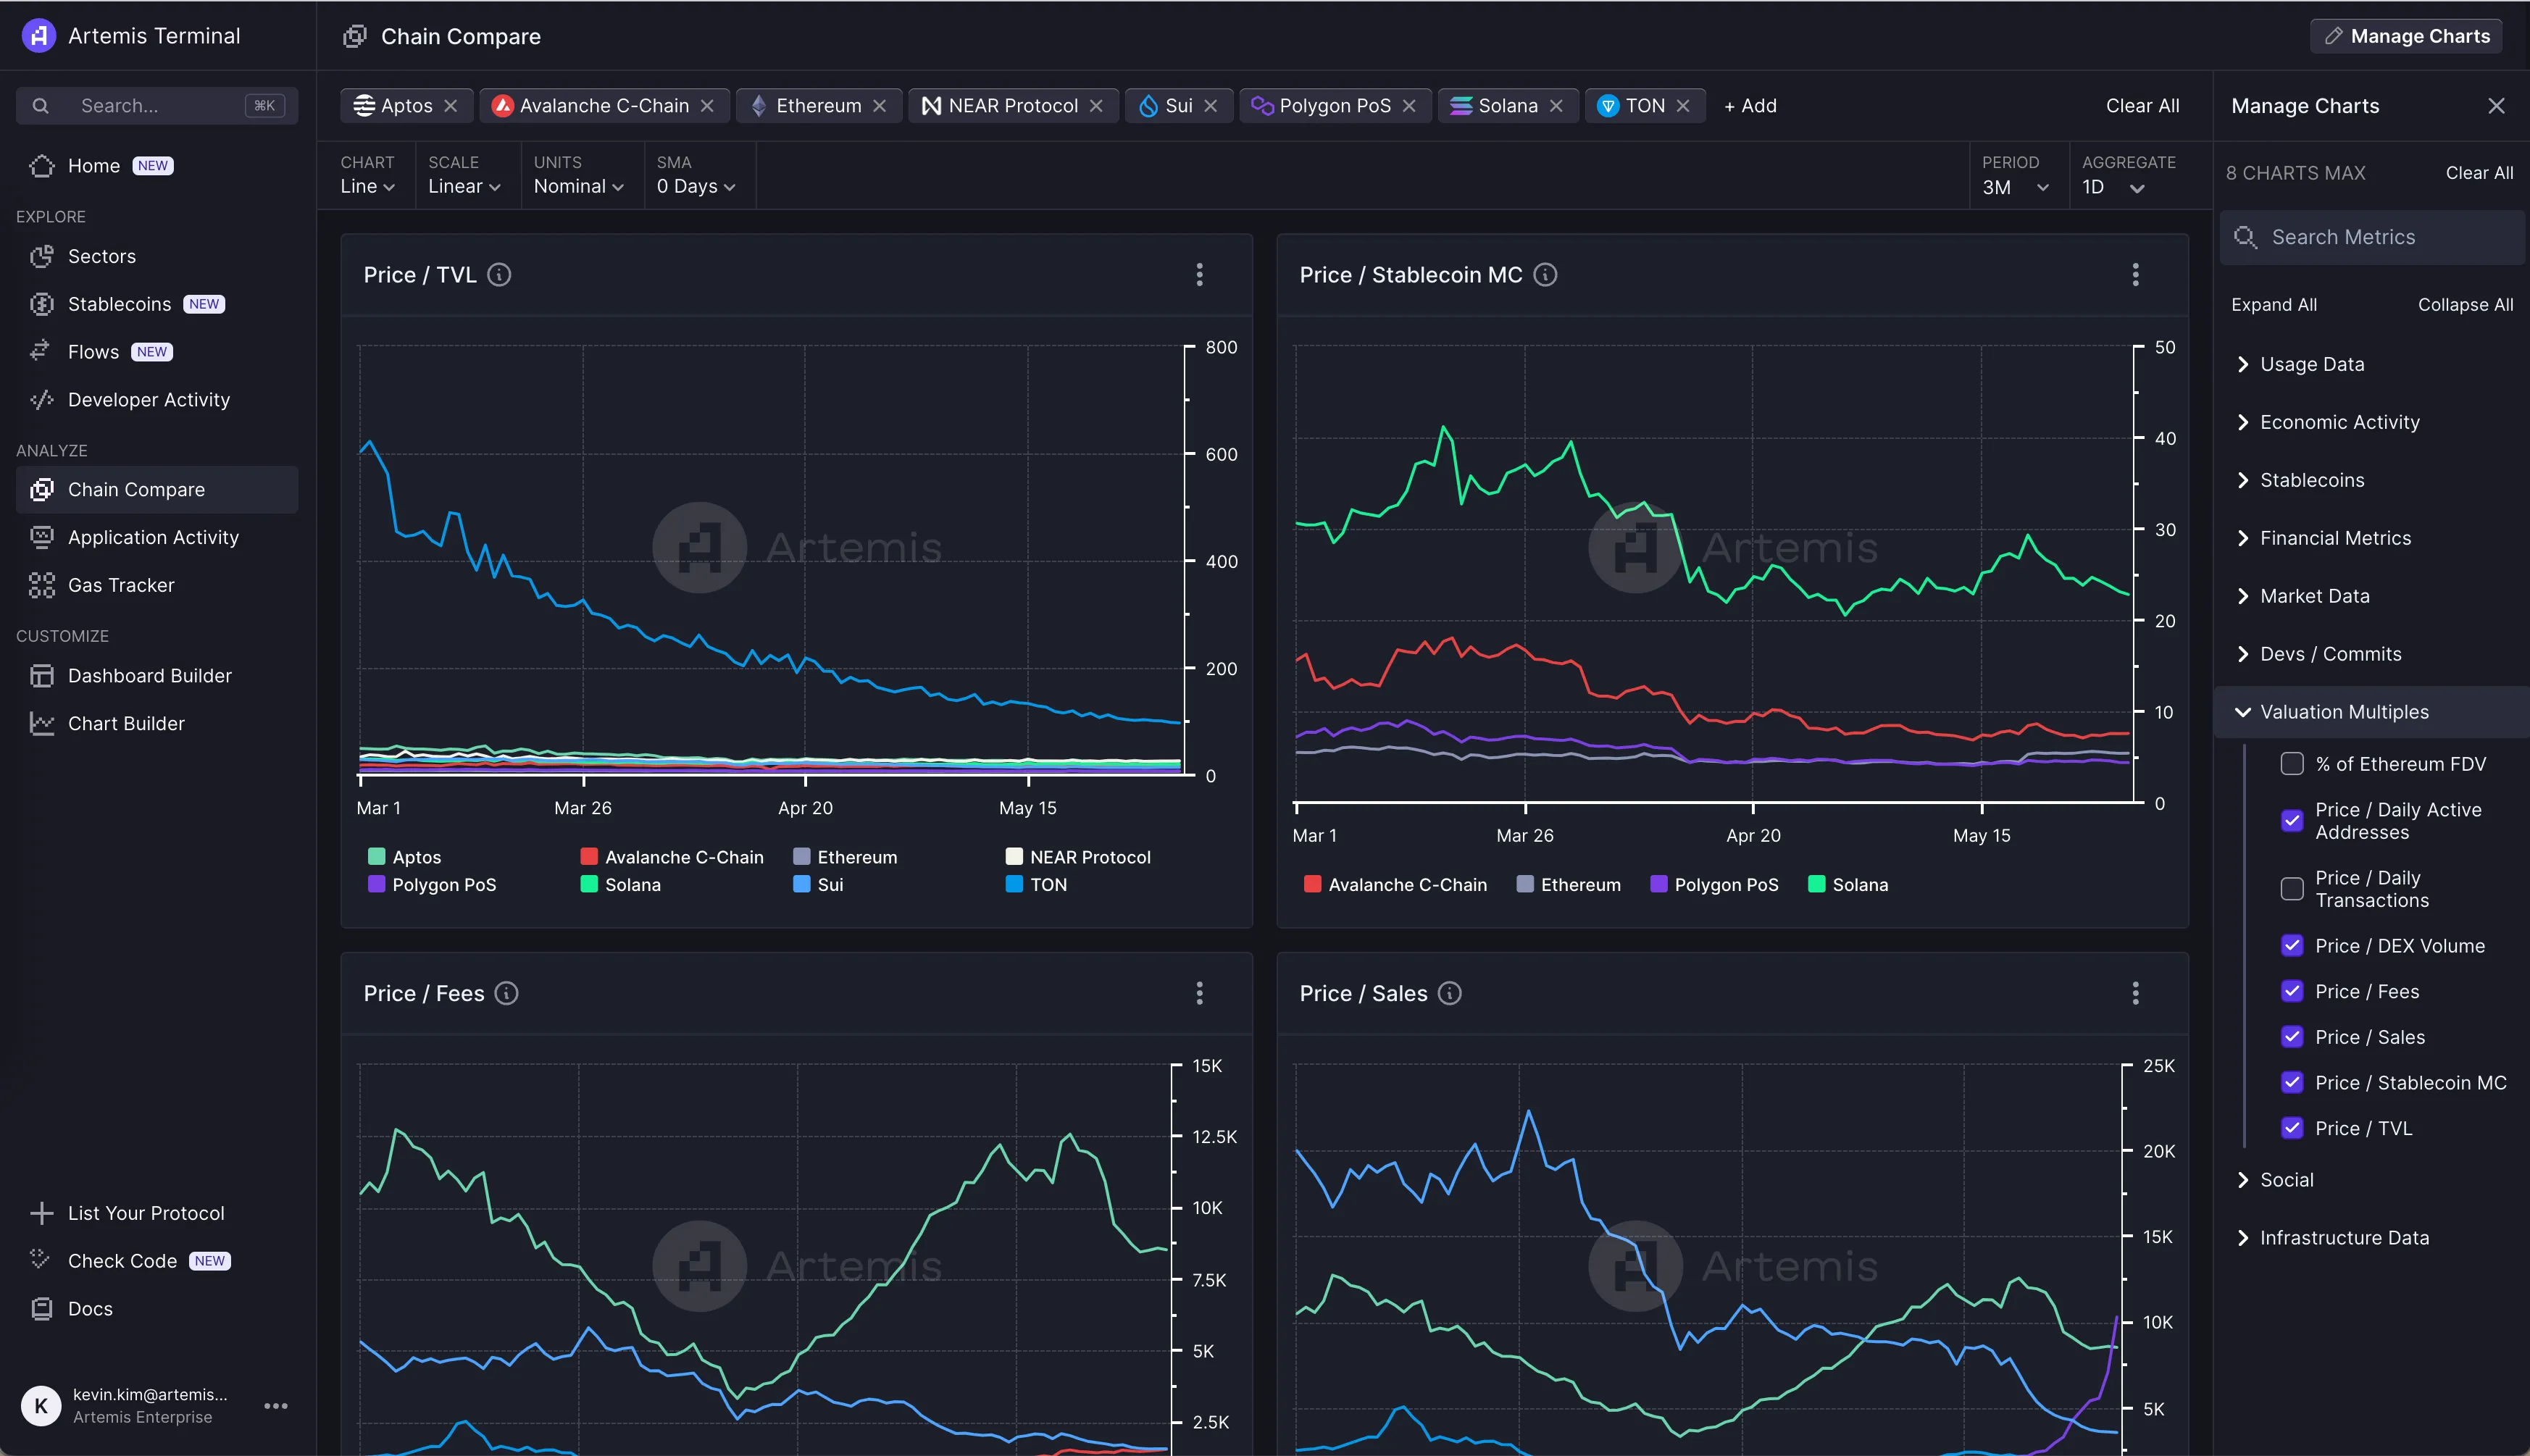Close the Manage Charts panel
The width and height of the screenshot is (2530, 1456).
click(2496, 106)
